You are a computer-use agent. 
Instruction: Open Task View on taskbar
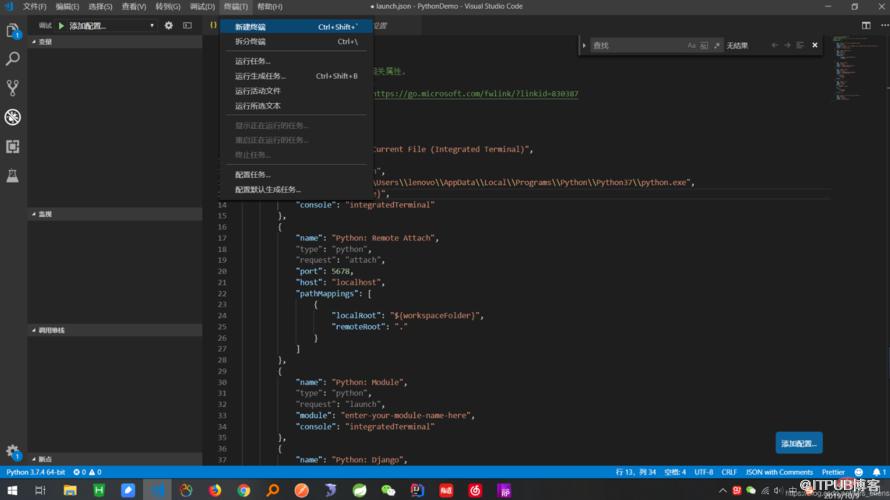coord(40,490)
